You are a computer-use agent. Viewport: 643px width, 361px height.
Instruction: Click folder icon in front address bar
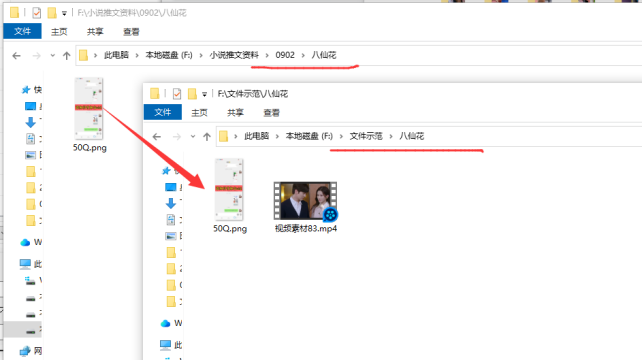tap(223, 136)
